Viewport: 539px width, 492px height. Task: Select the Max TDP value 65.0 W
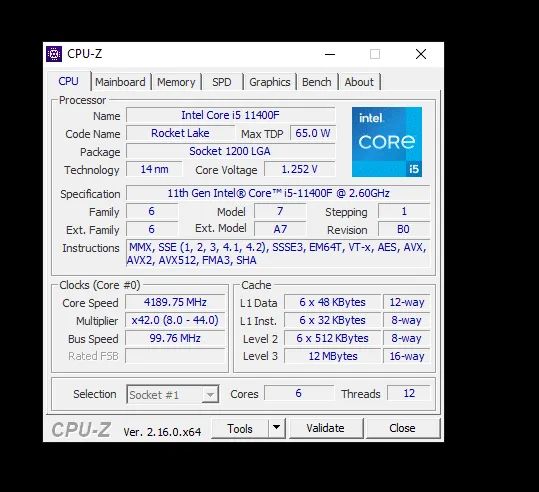[313, 133]
